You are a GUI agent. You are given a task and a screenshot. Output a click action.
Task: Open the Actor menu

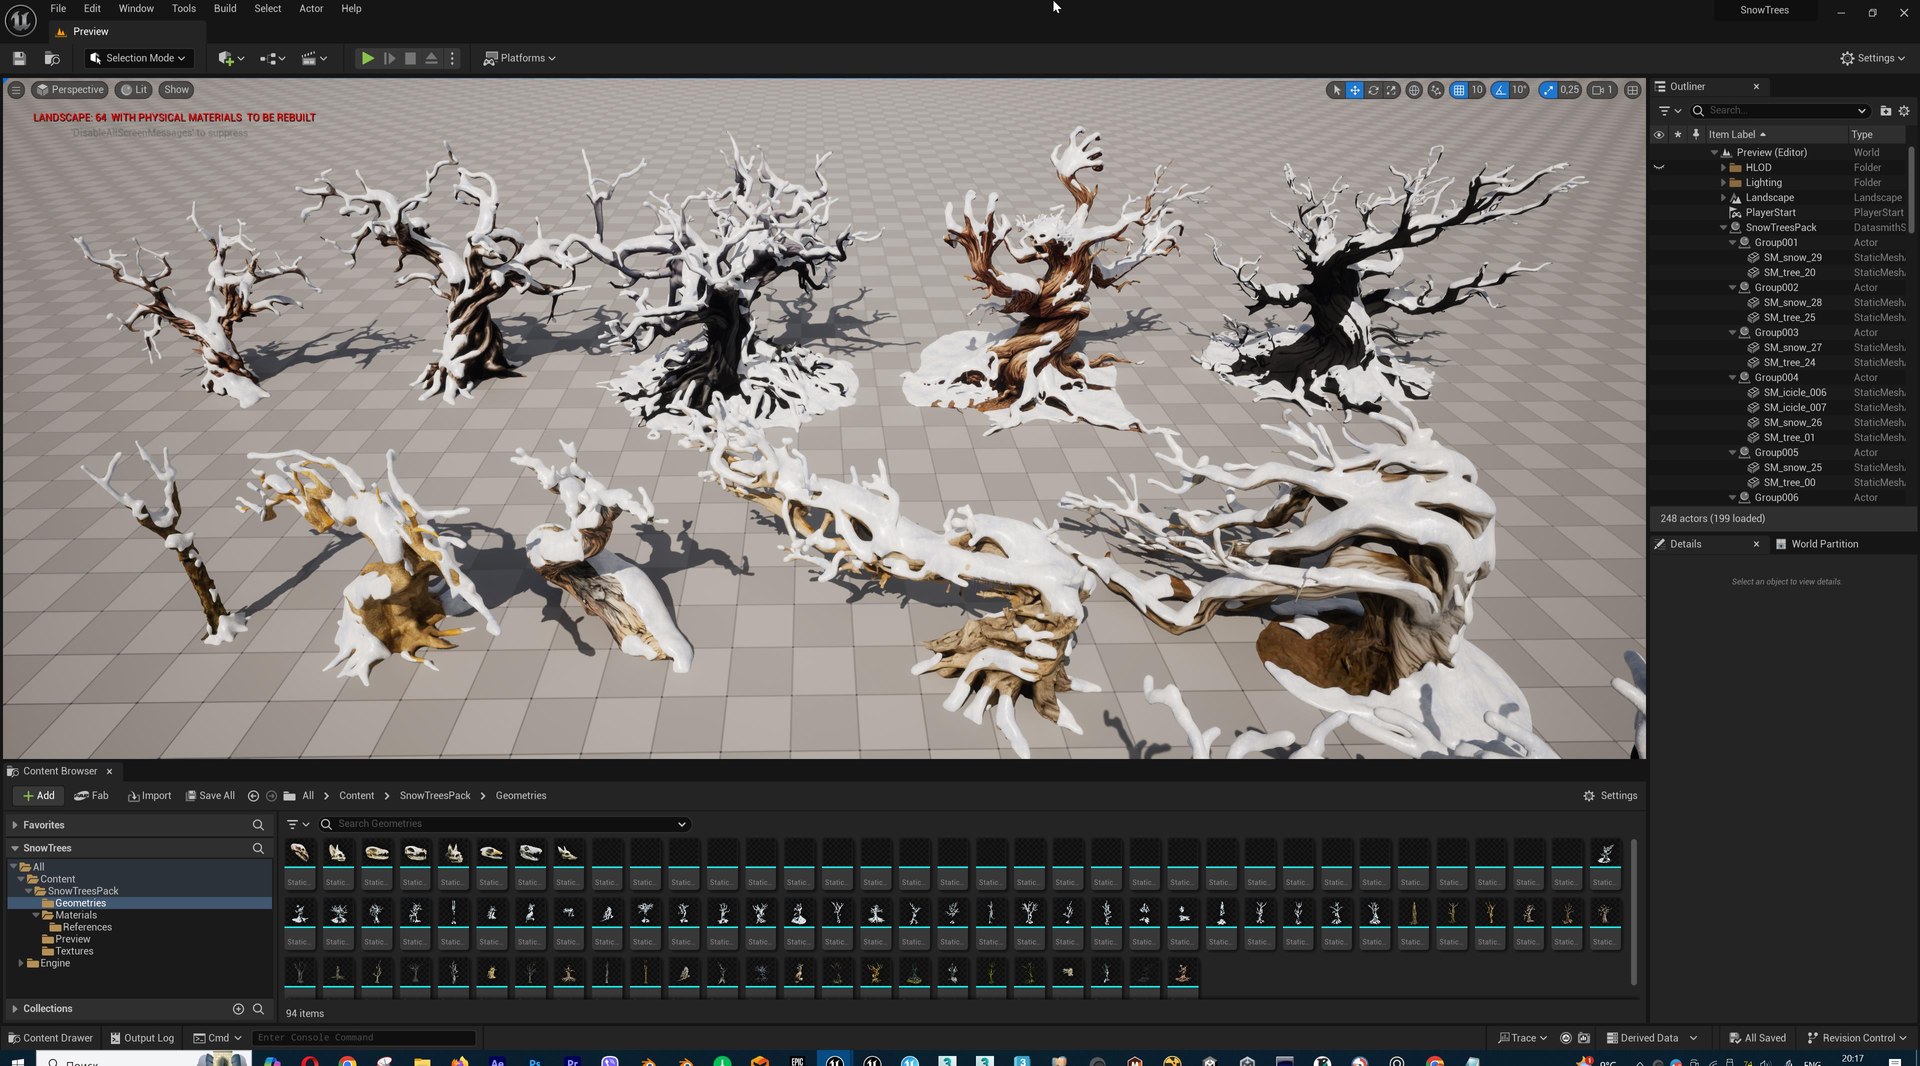click(x=311, y=8)
